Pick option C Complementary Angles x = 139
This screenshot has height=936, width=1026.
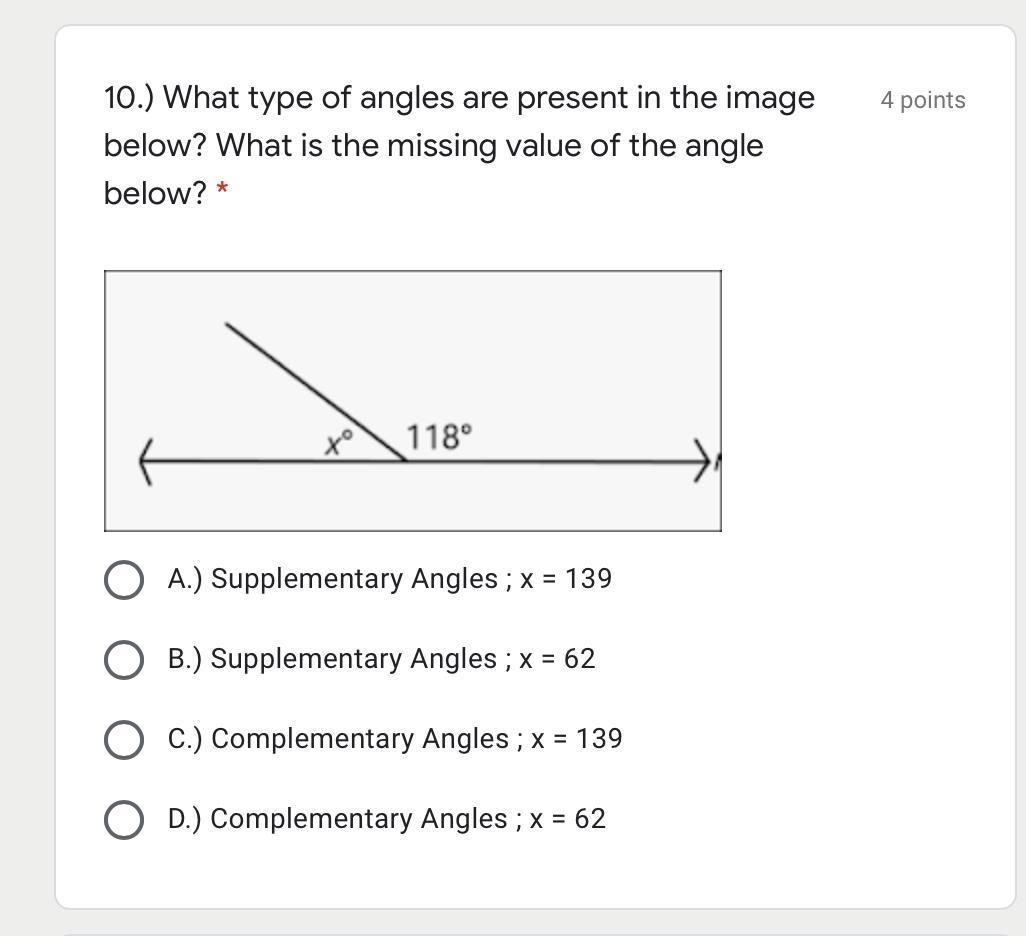(123, 740)
